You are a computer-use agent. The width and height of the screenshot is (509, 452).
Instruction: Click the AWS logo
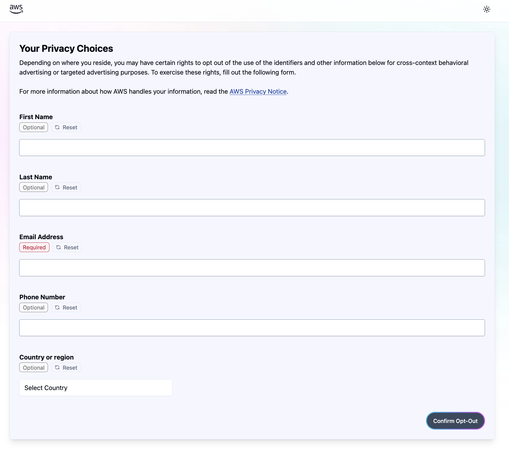pyautogui.click(x=16, y=9)
